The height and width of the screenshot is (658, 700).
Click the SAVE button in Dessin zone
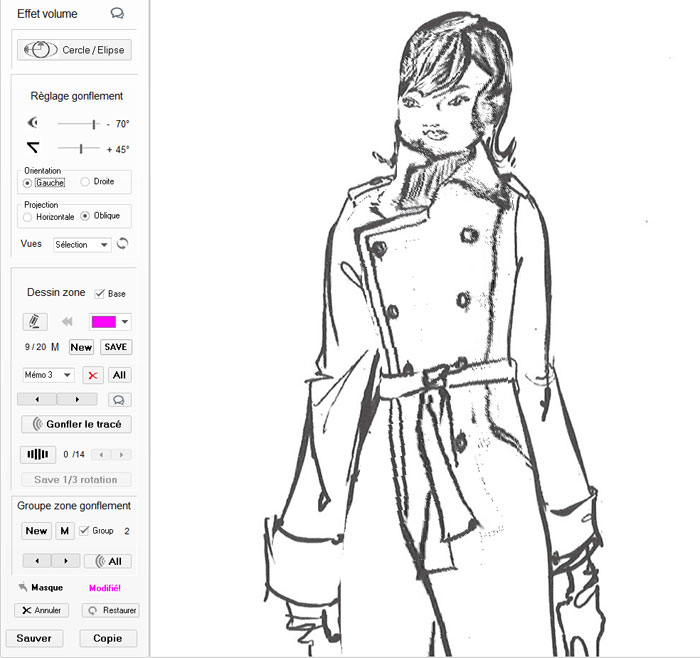(116, 347)
